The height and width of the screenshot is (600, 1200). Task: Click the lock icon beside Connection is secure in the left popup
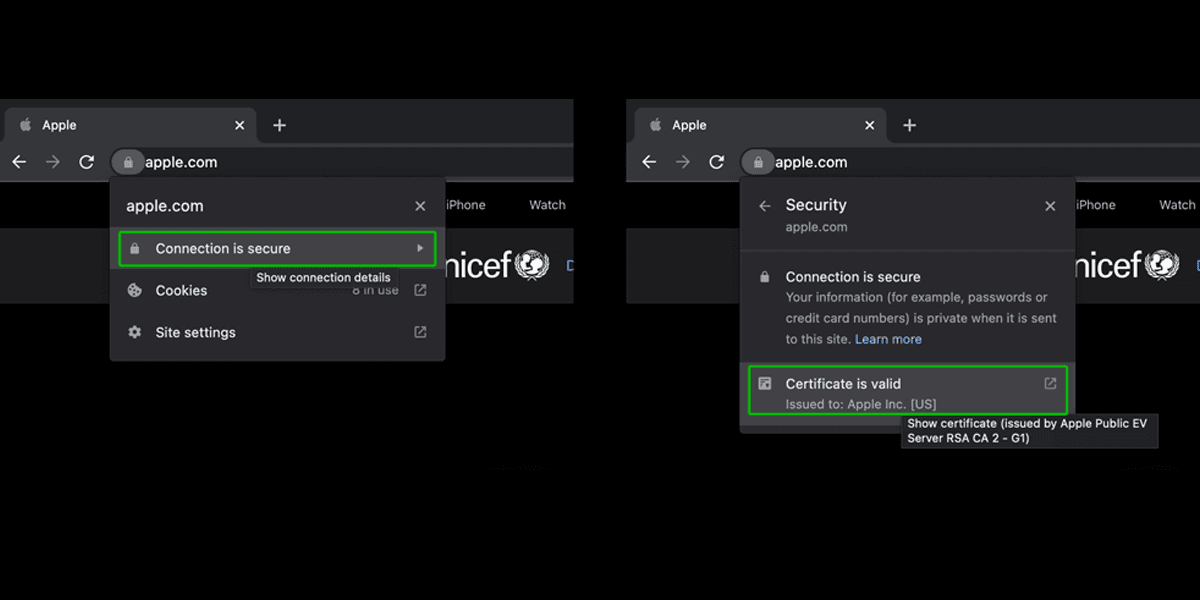[135, 248]
